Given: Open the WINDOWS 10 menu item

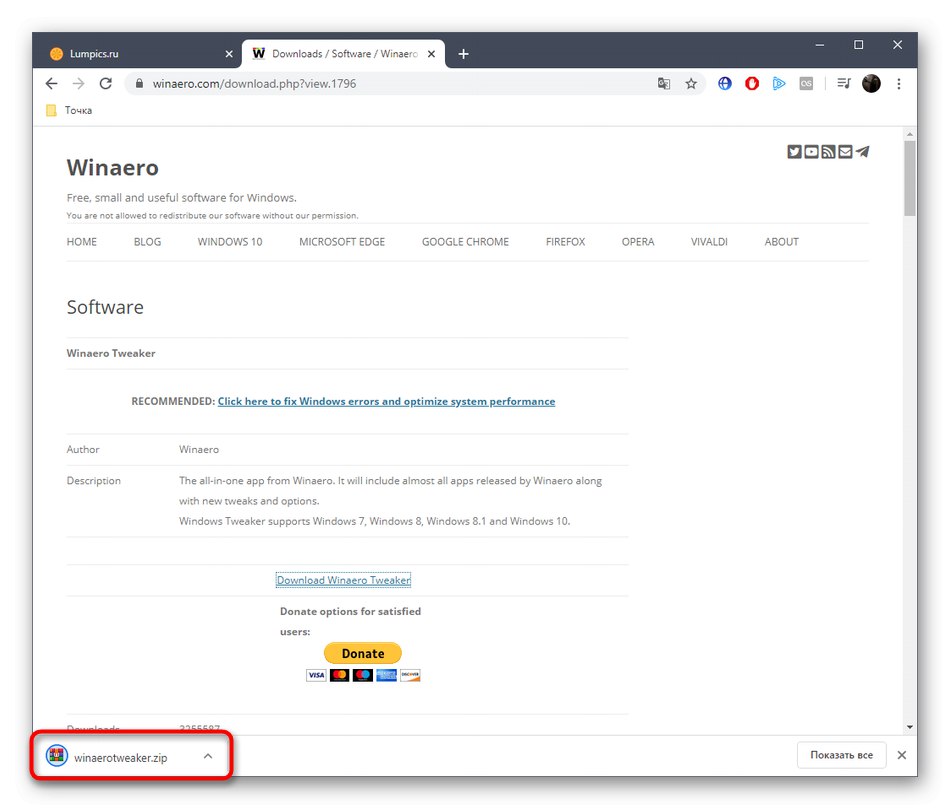Looking at the screenshot, I should point(230,242).
